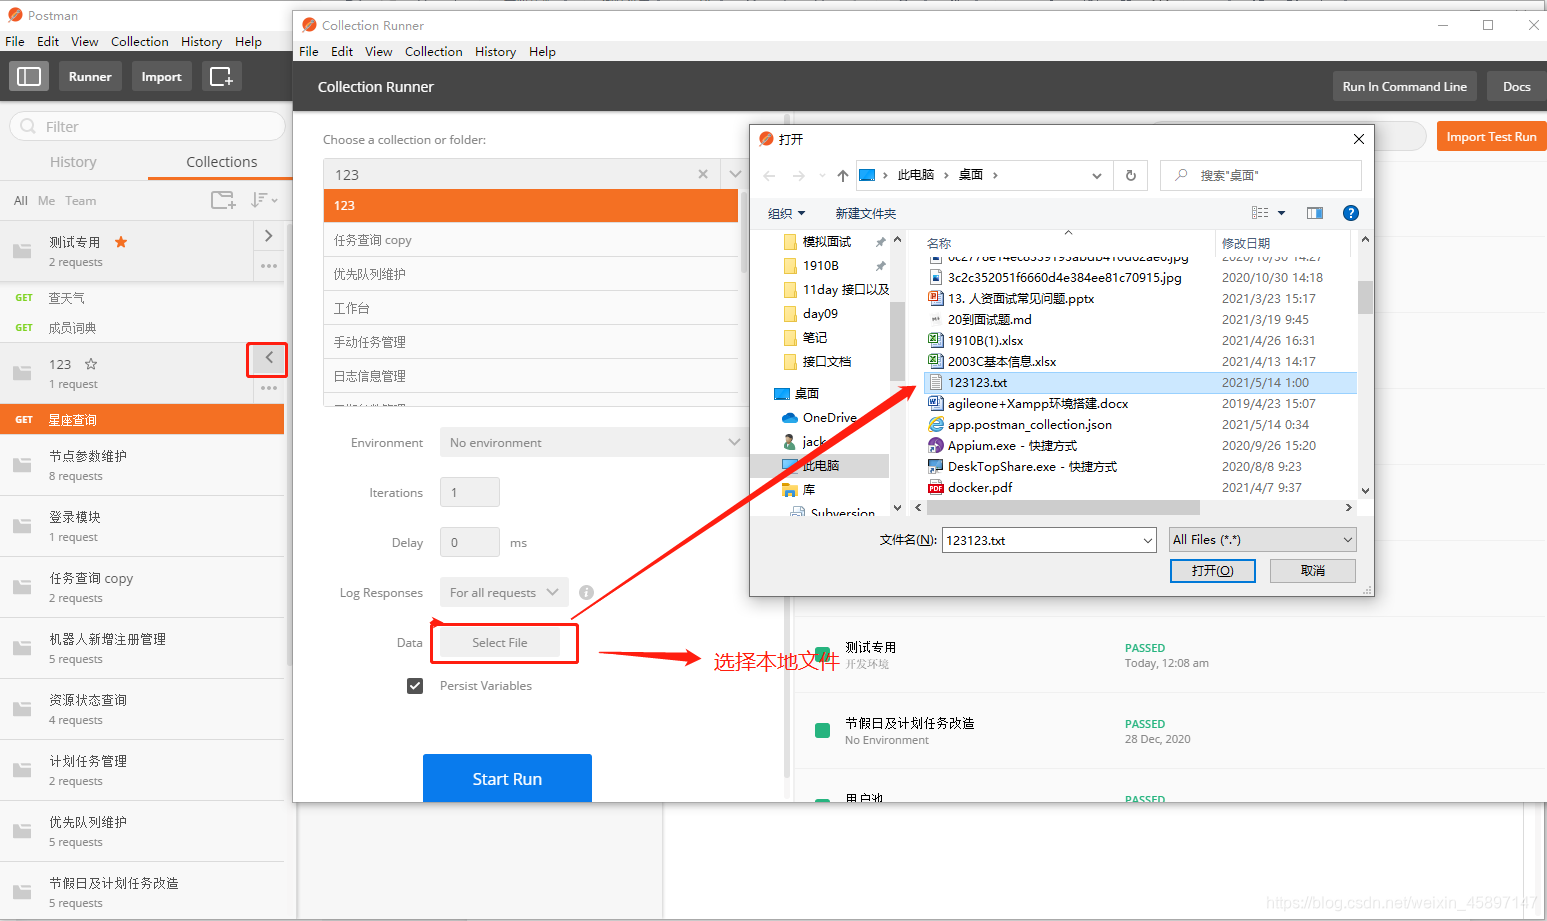Switch to the Collections tab

coord(221,162)
